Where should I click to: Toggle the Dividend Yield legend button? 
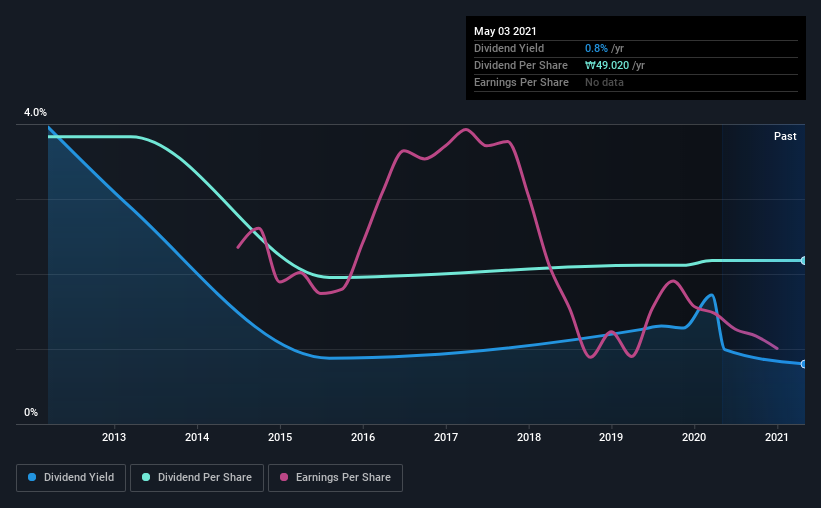(71, 478)
